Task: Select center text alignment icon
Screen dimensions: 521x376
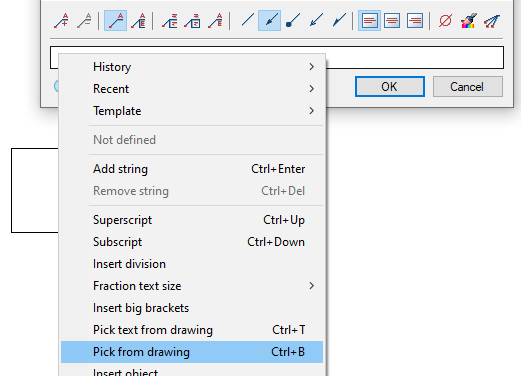Action: (x=392, y=21)
